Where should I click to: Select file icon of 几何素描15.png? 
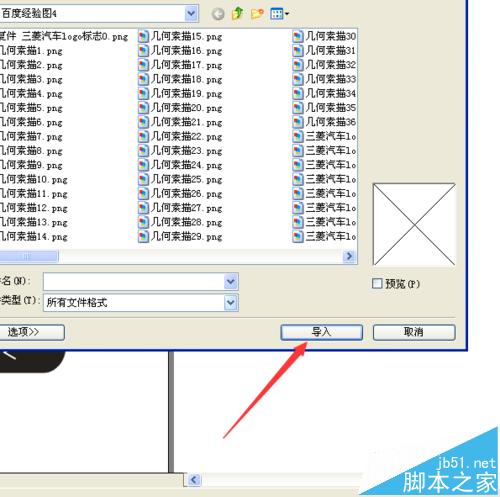(143, 36)
